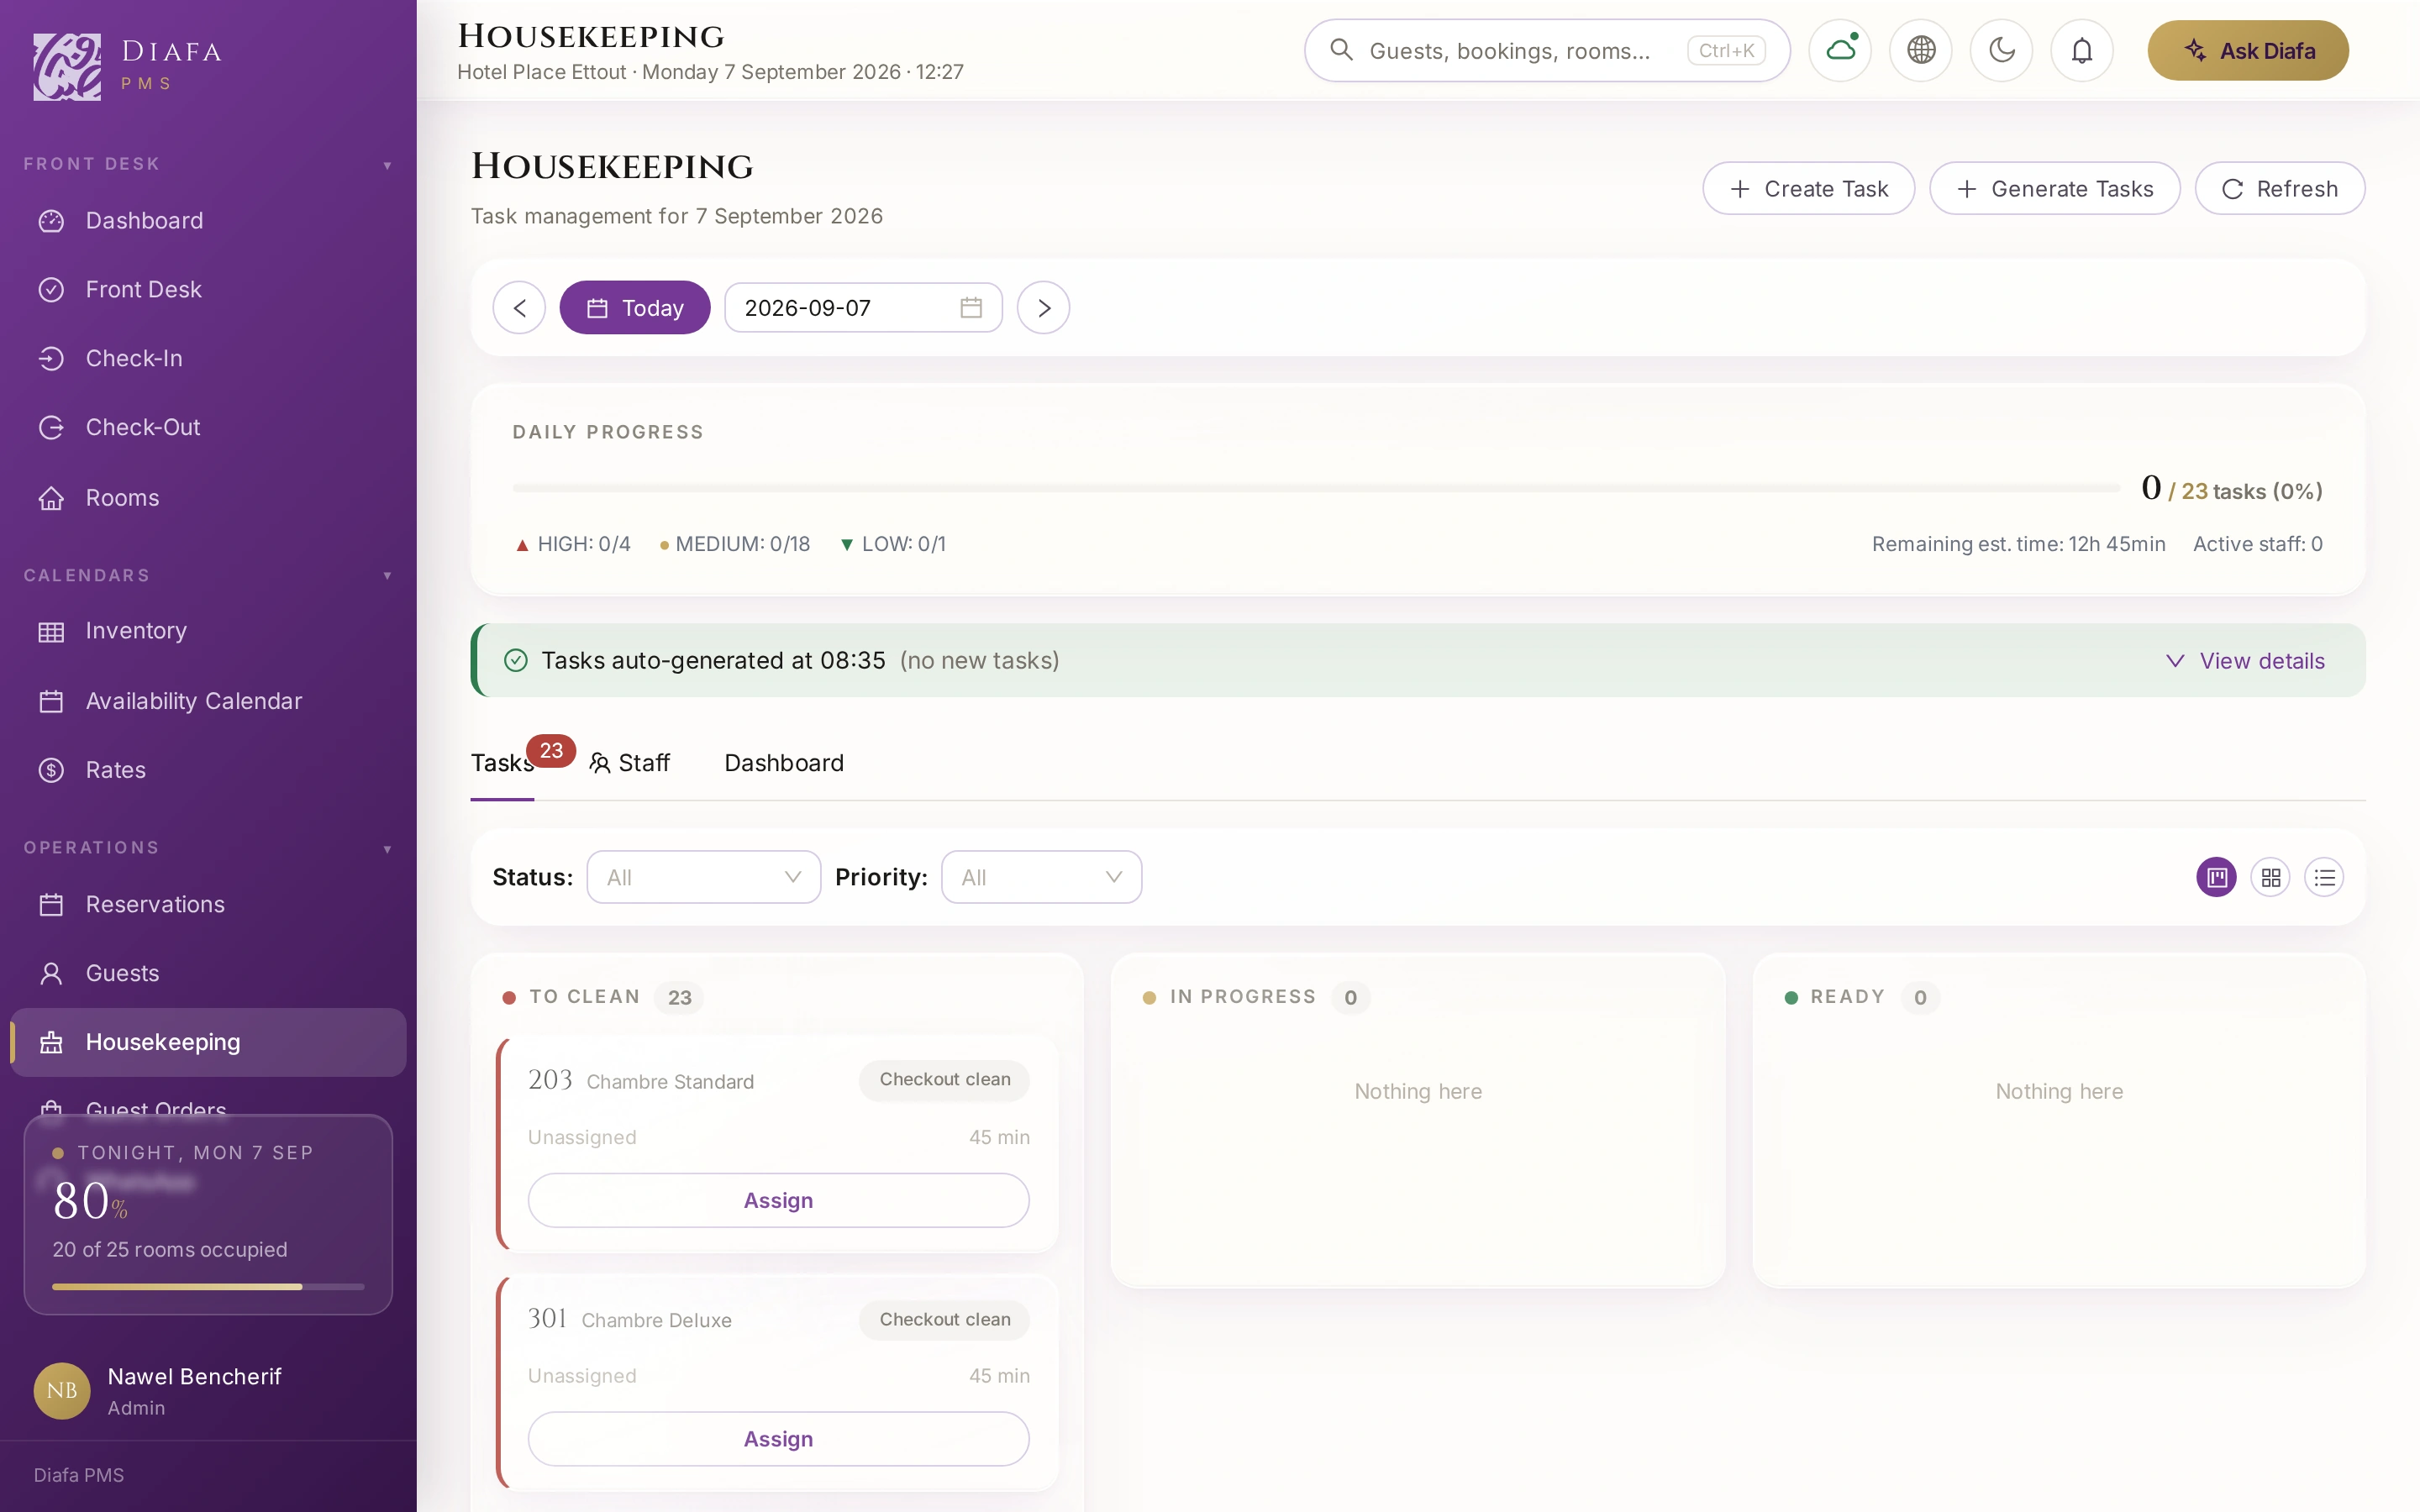The image size is (2420, 1512).
Task: Open Front Desk in sidebar
Action: 208,289
